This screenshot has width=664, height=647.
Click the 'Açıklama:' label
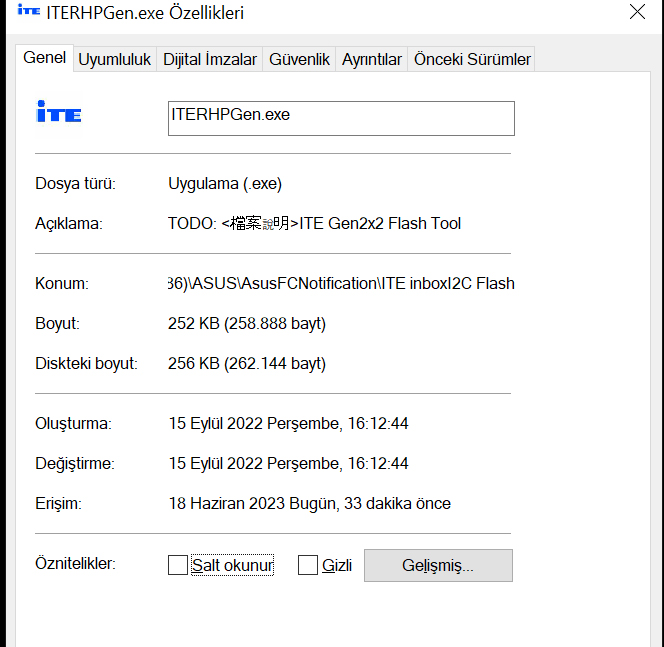click(69, 223)
